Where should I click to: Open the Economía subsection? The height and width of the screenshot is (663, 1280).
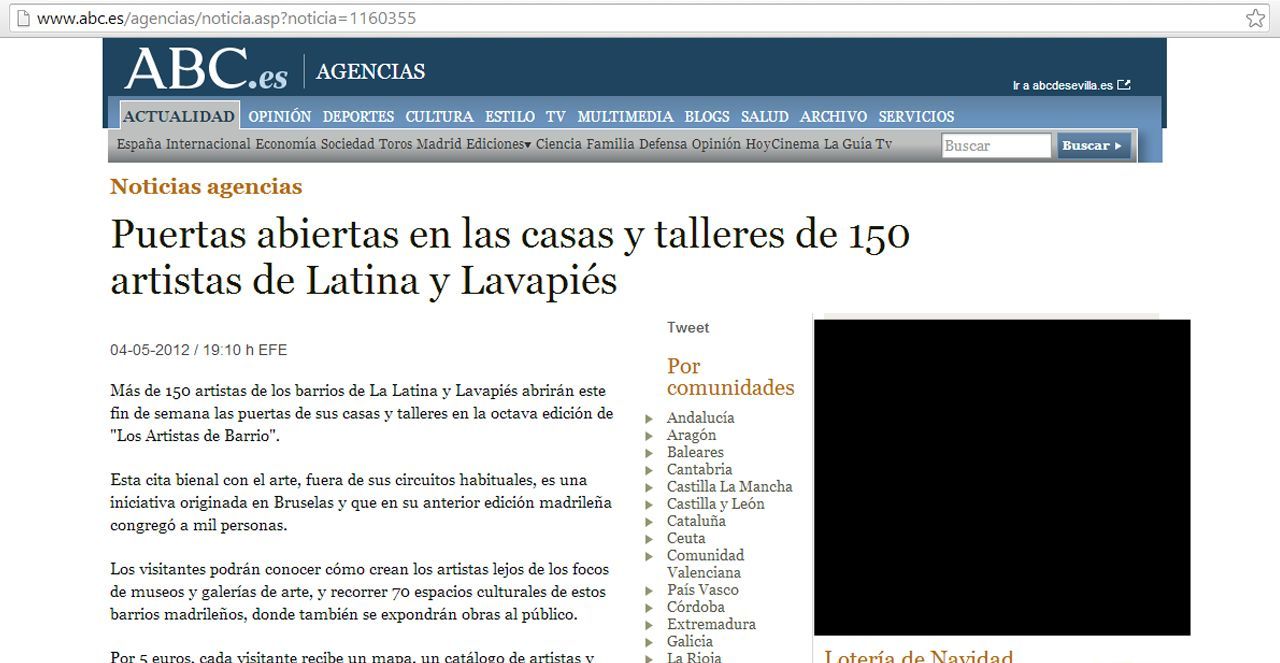286,144
